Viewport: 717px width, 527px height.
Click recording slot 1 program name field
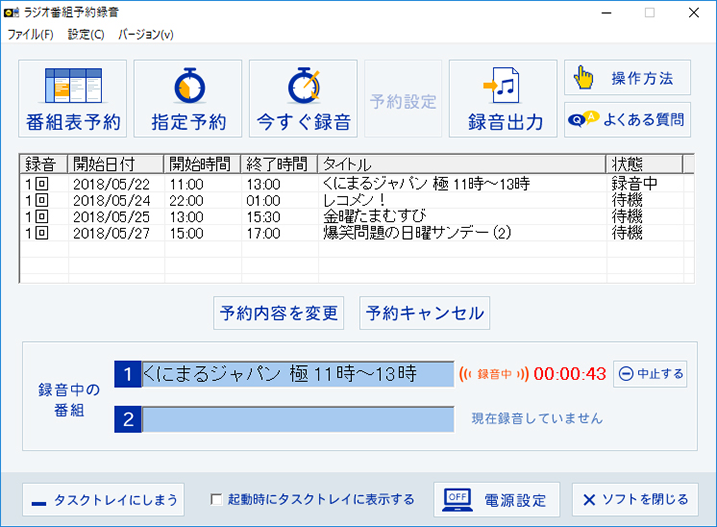pos(298,374)
